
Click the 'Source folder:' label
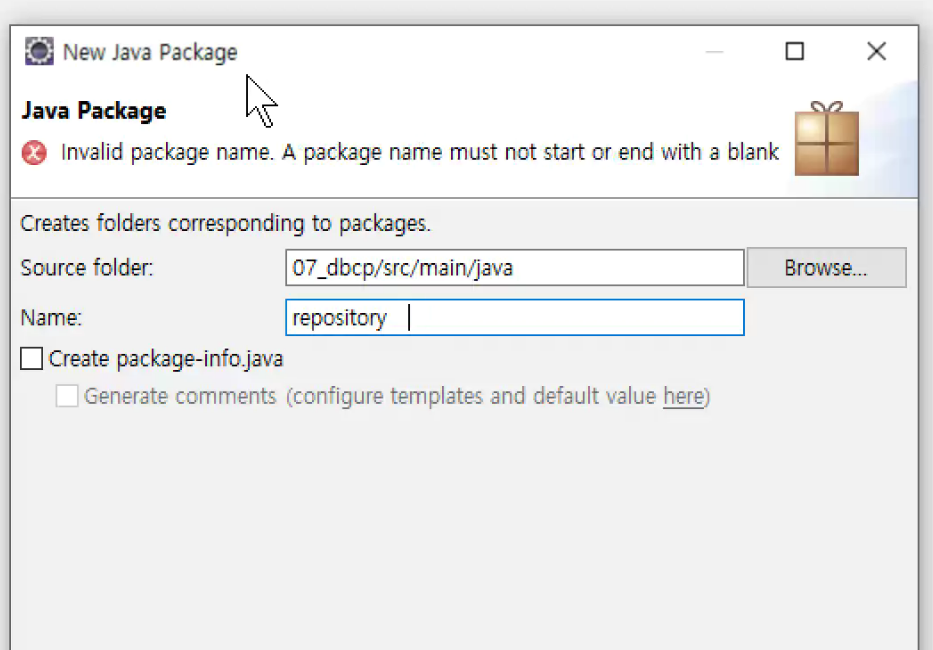pos(87,268)
